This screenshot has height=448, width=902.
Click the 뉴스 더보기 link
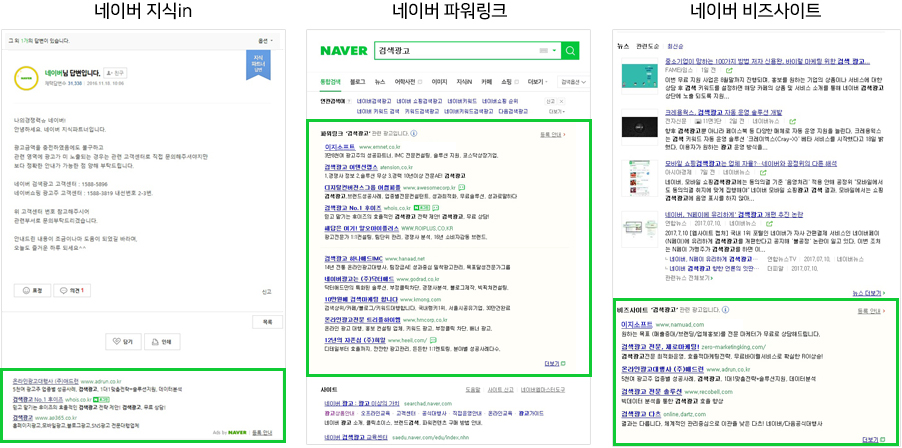[x=869, y=293]
